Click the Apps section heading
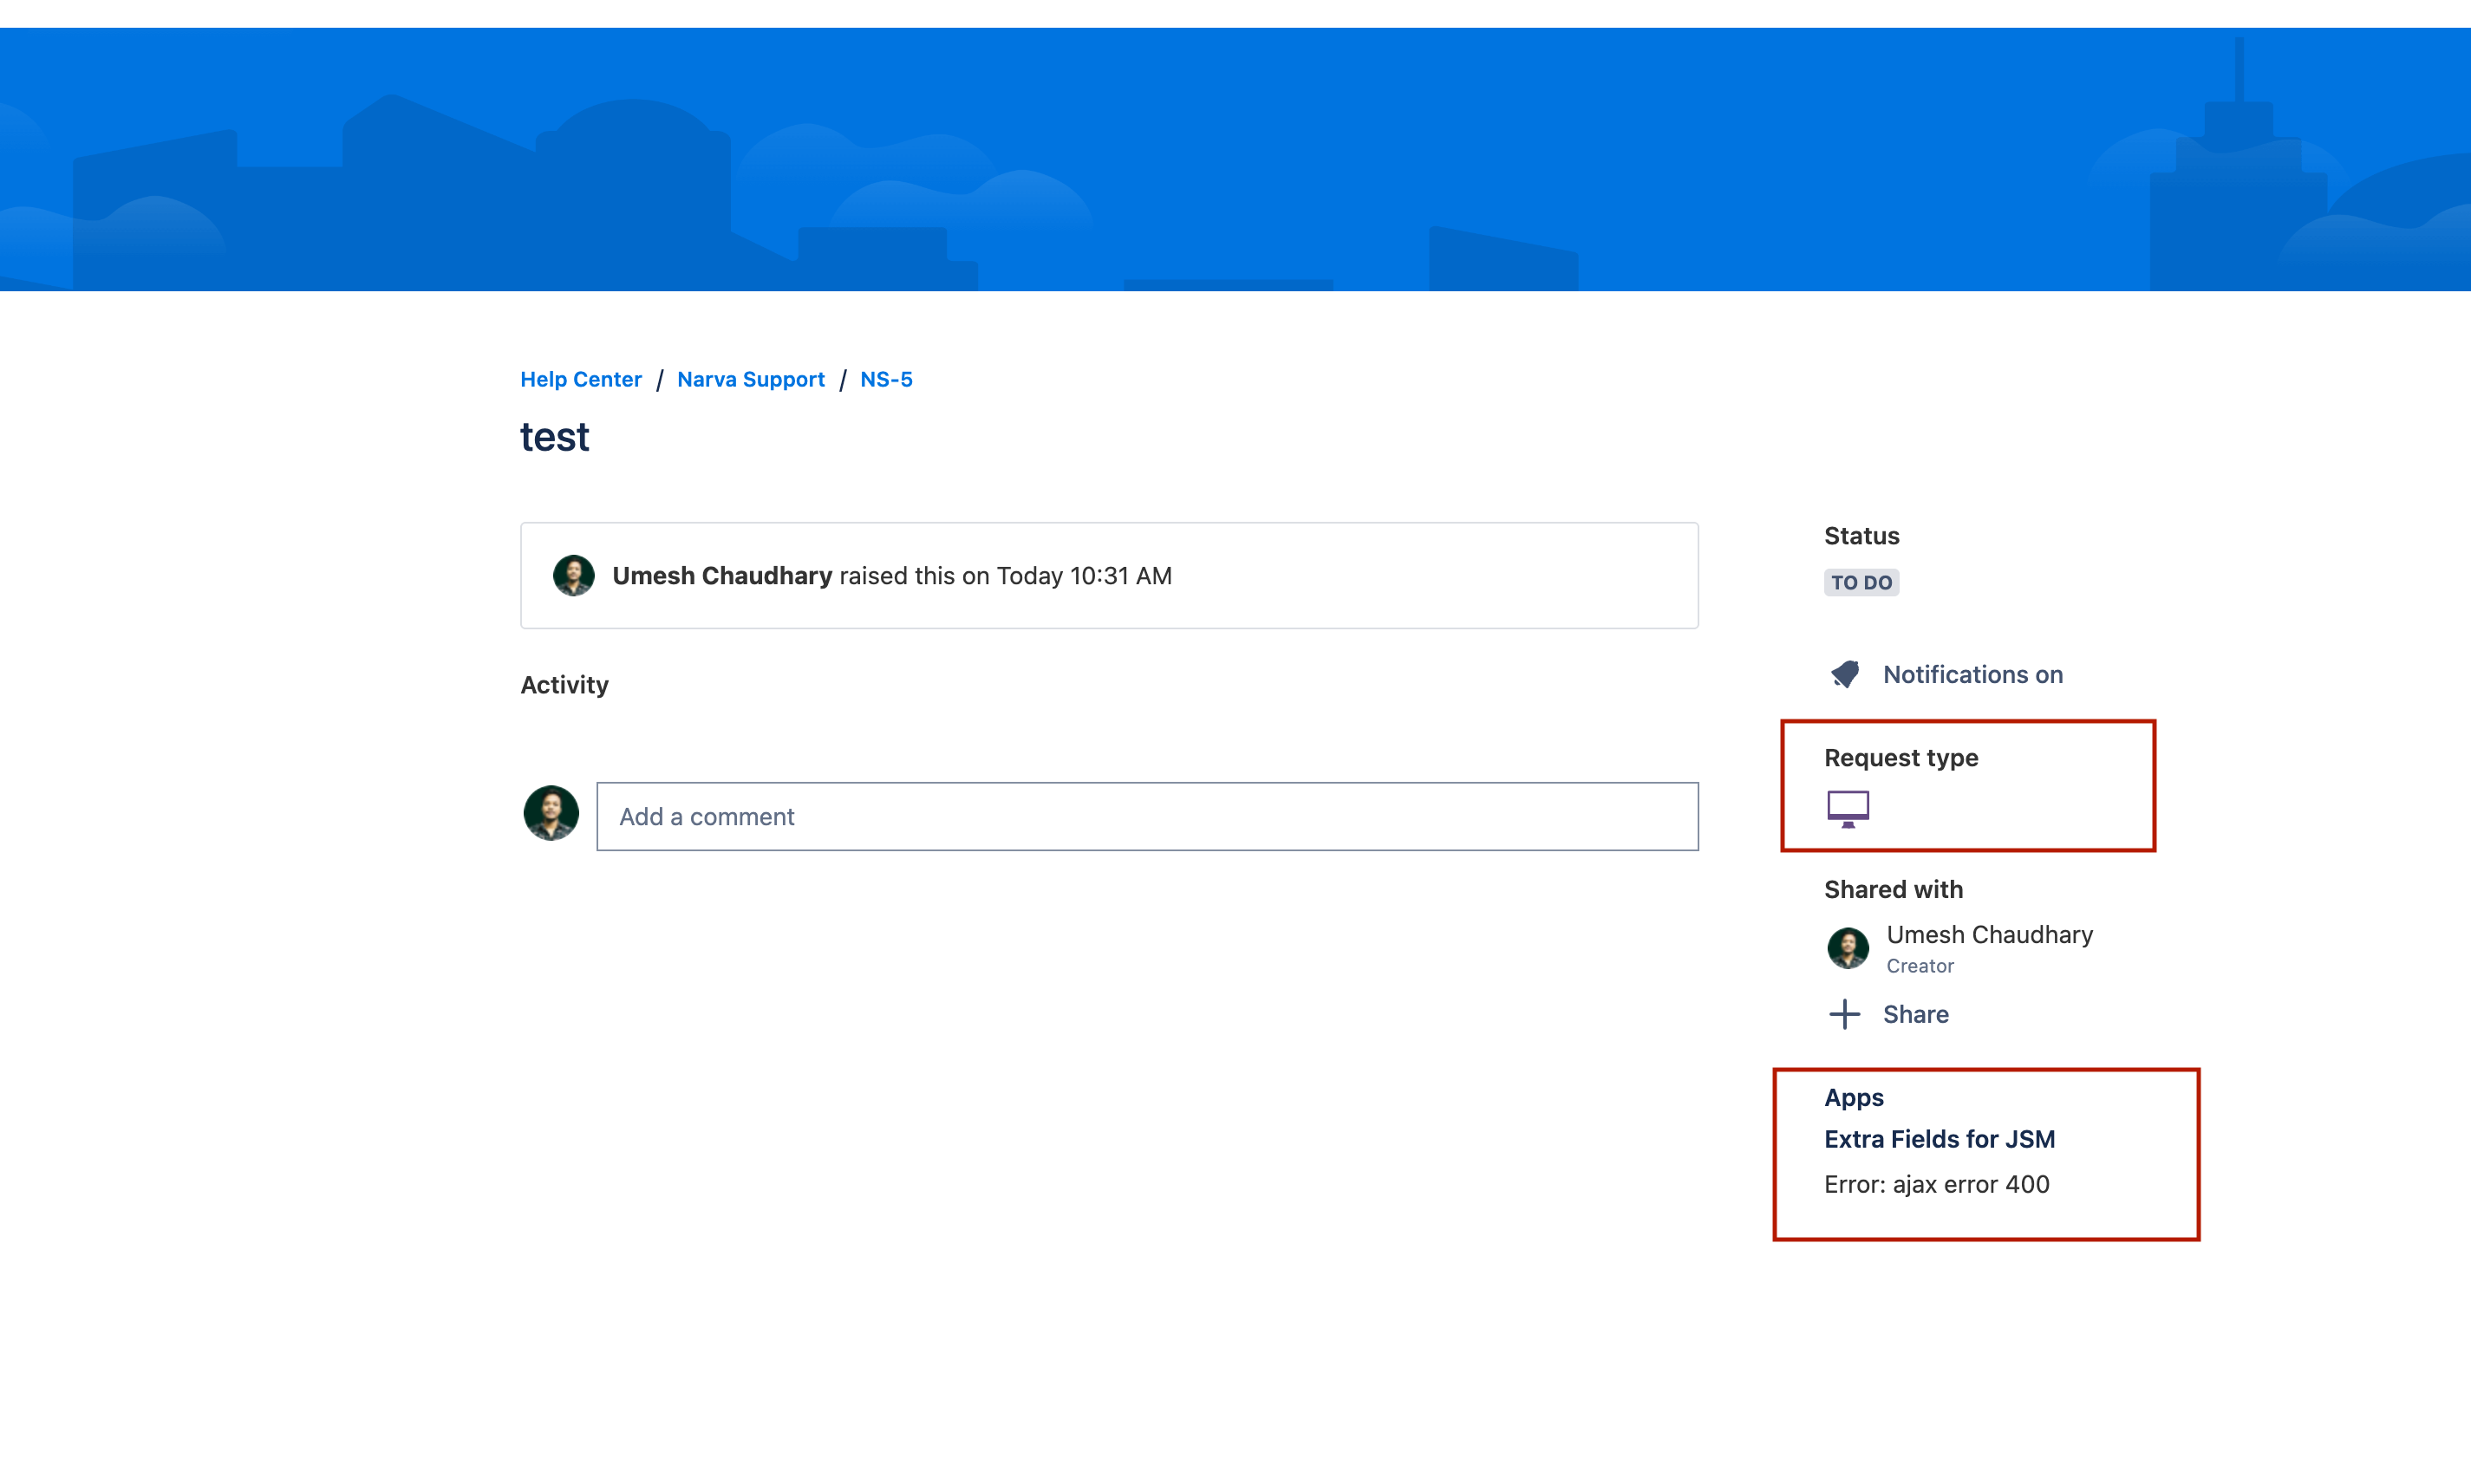2471x1484 pixels. coord(1853,1097)
